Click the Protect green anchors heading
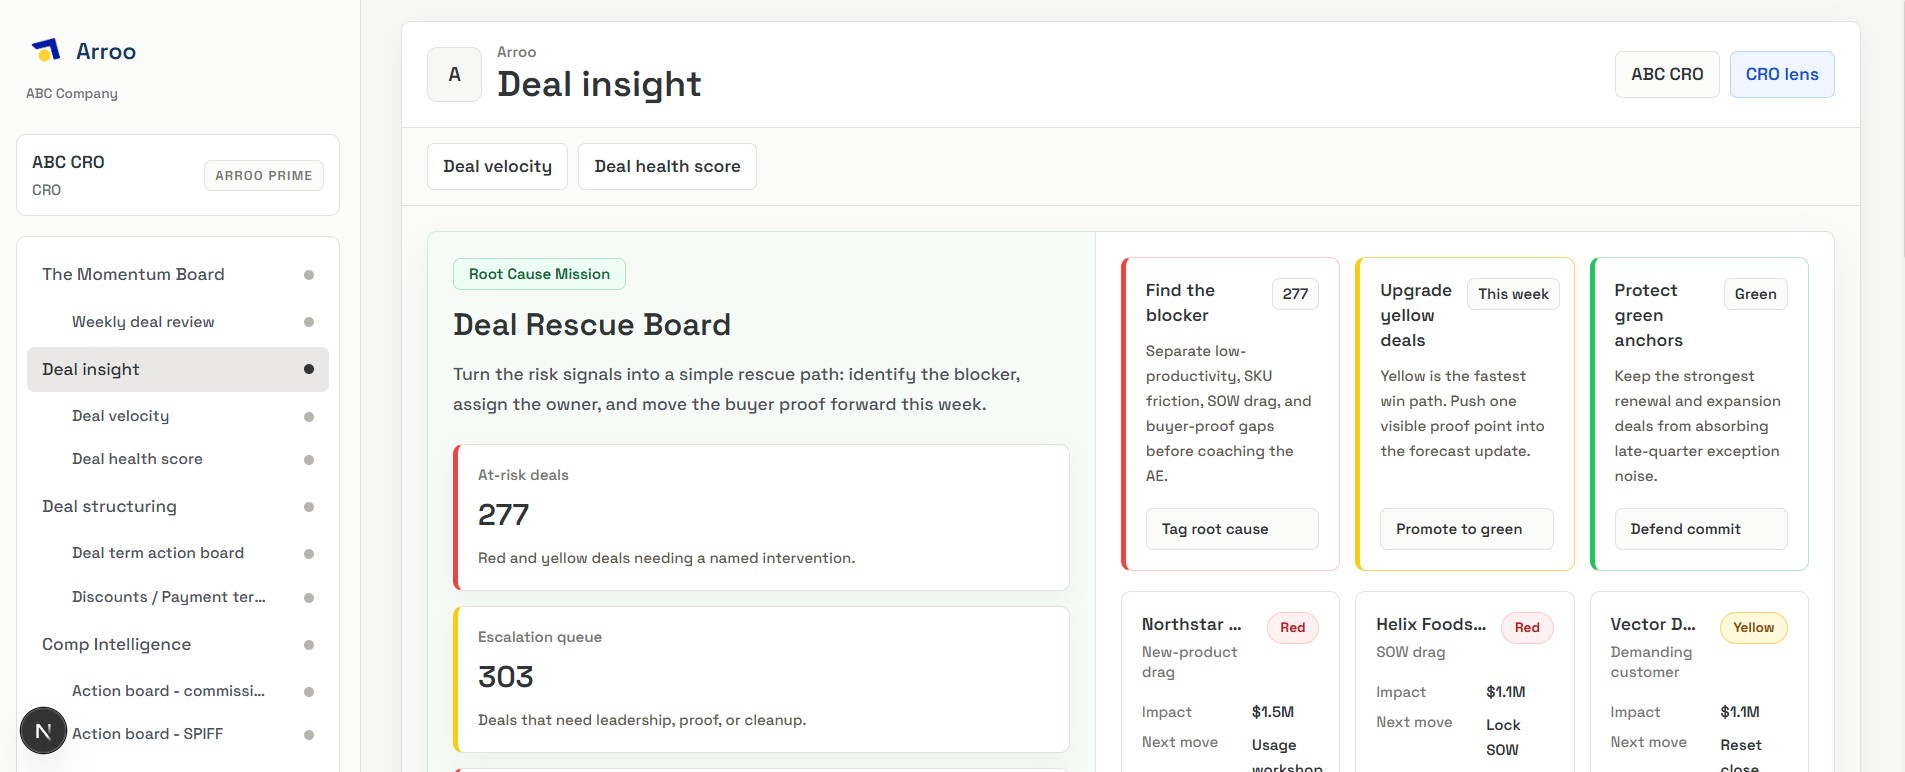This screenshot has height=772, width=1905. [x=1649, y=315]
